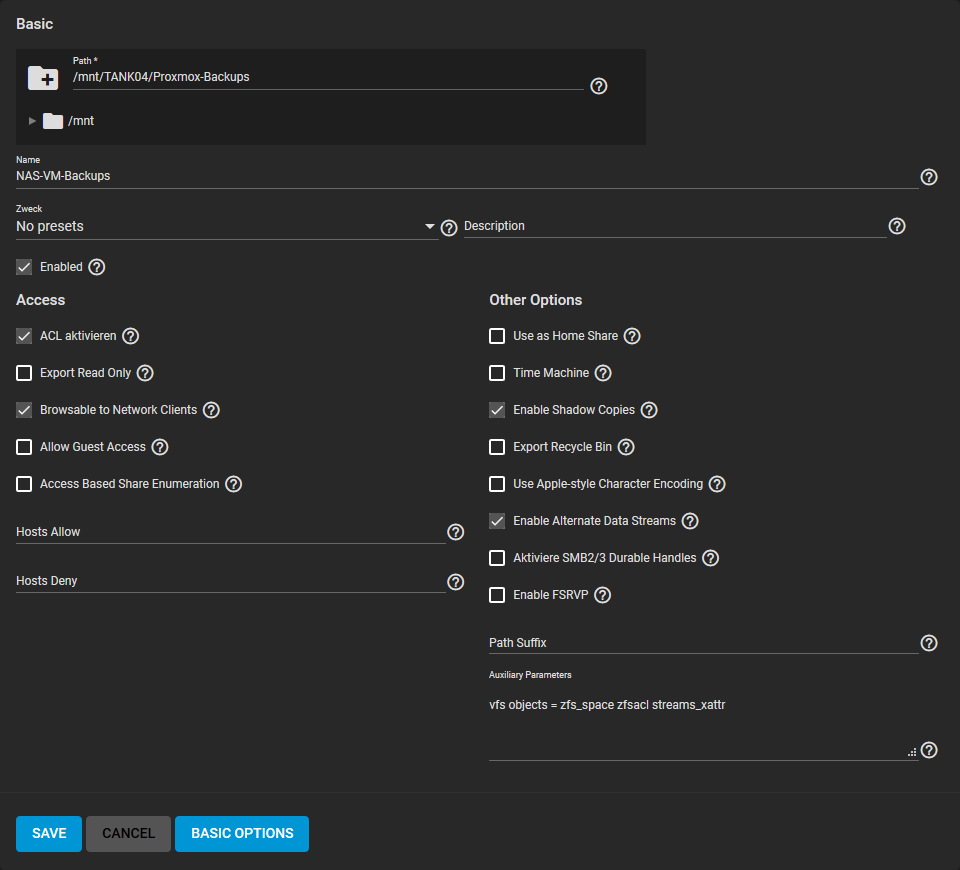The height and width of the screenshot is (870, 960).
Task: Show help for Enable Shadow Copies
Action: coord(649,410)
